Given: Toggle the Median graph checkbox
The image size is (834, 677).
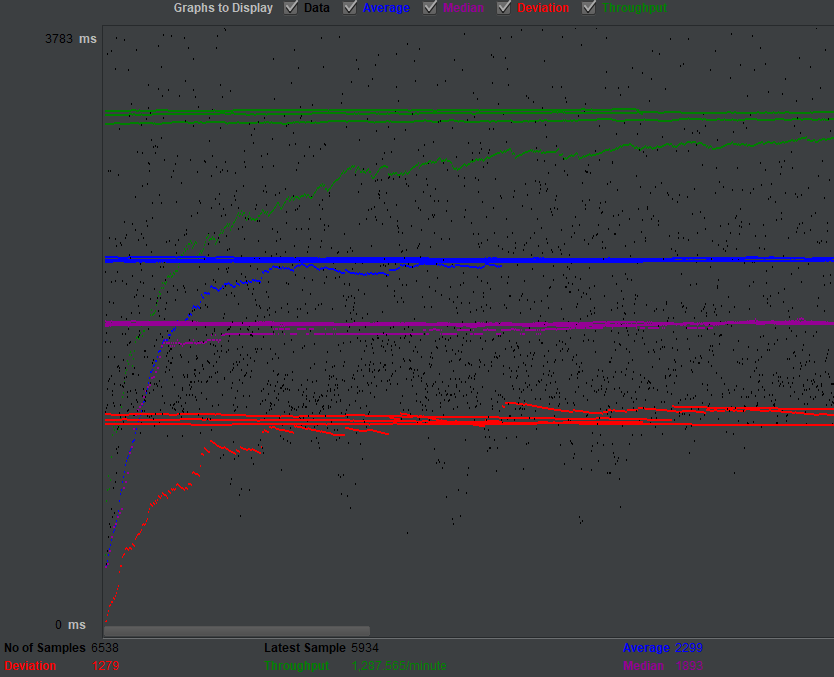Looking at the screenshot, I should click(x=430, y=8).
